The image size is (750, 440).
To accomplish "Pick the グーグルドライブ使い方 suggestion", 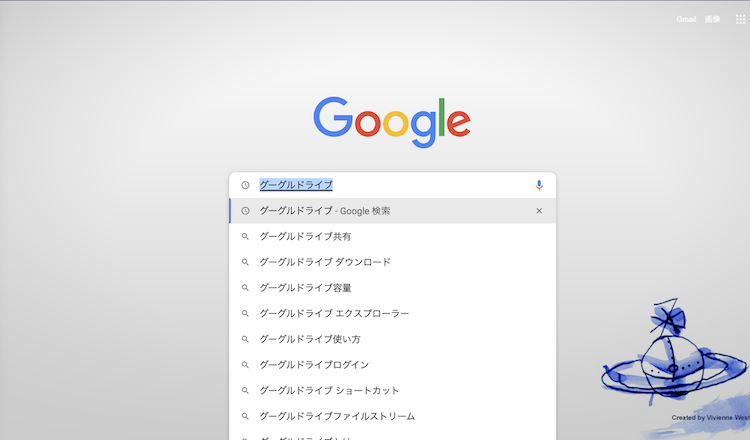I will 310,339.
